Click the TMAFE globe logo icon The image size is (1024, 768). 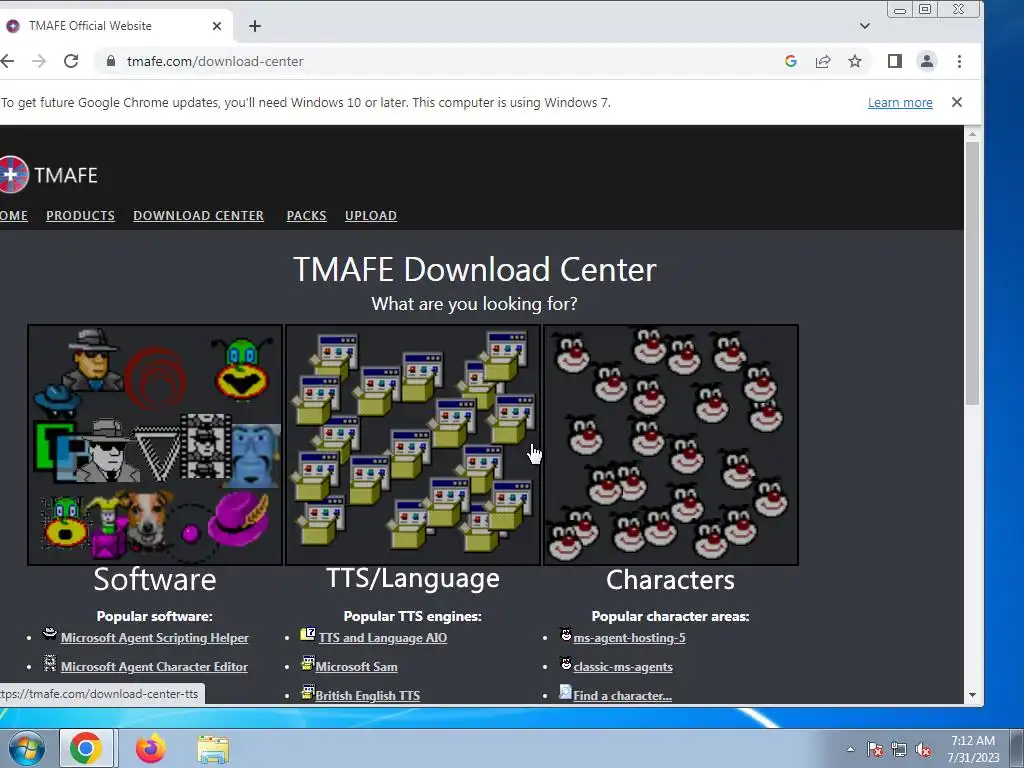[13, 175]
